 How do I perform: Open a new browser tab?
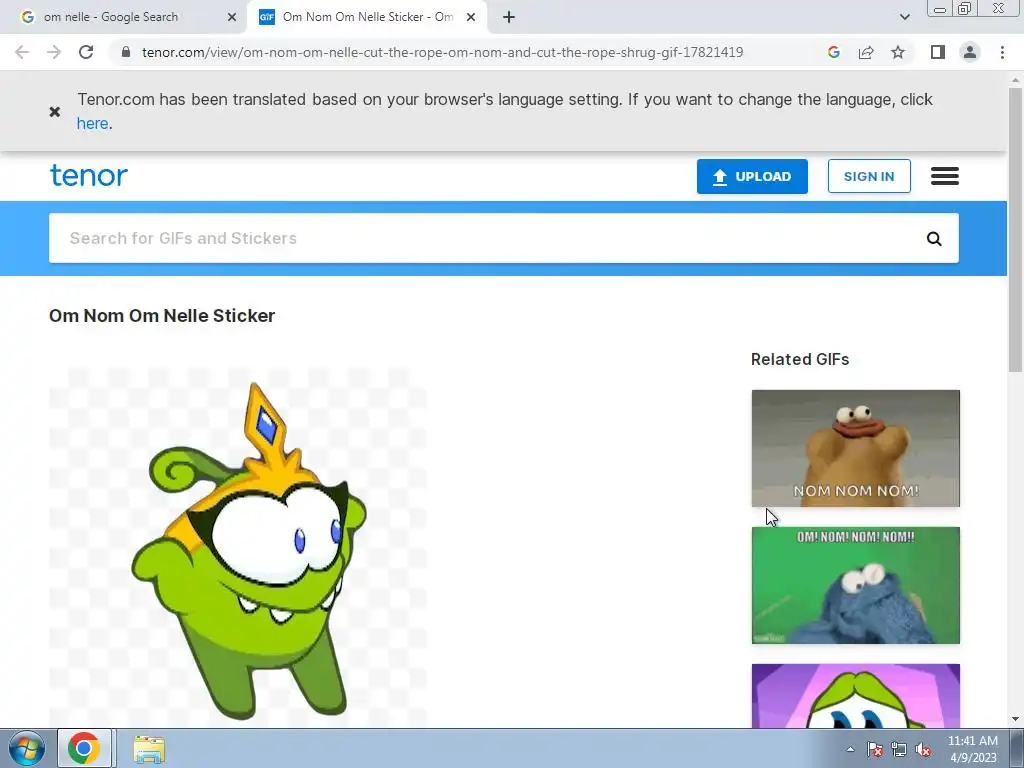pos(509,17)
